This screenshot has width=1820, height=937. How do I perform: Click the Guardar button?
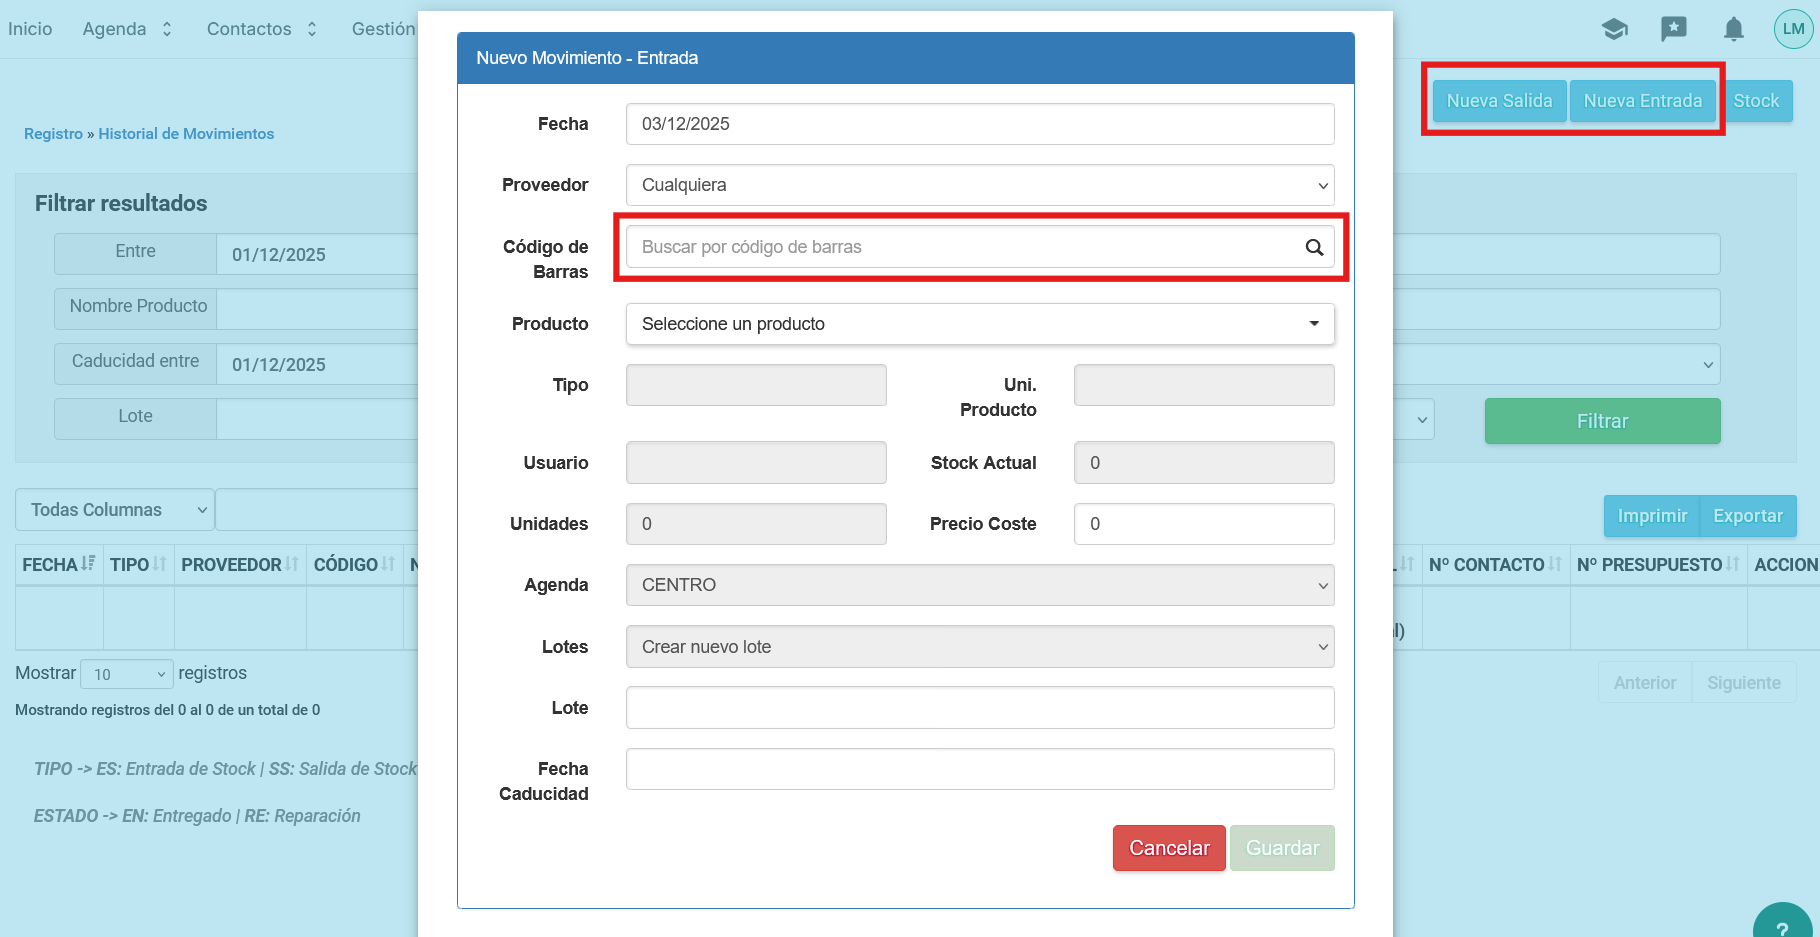(1281, 848)
